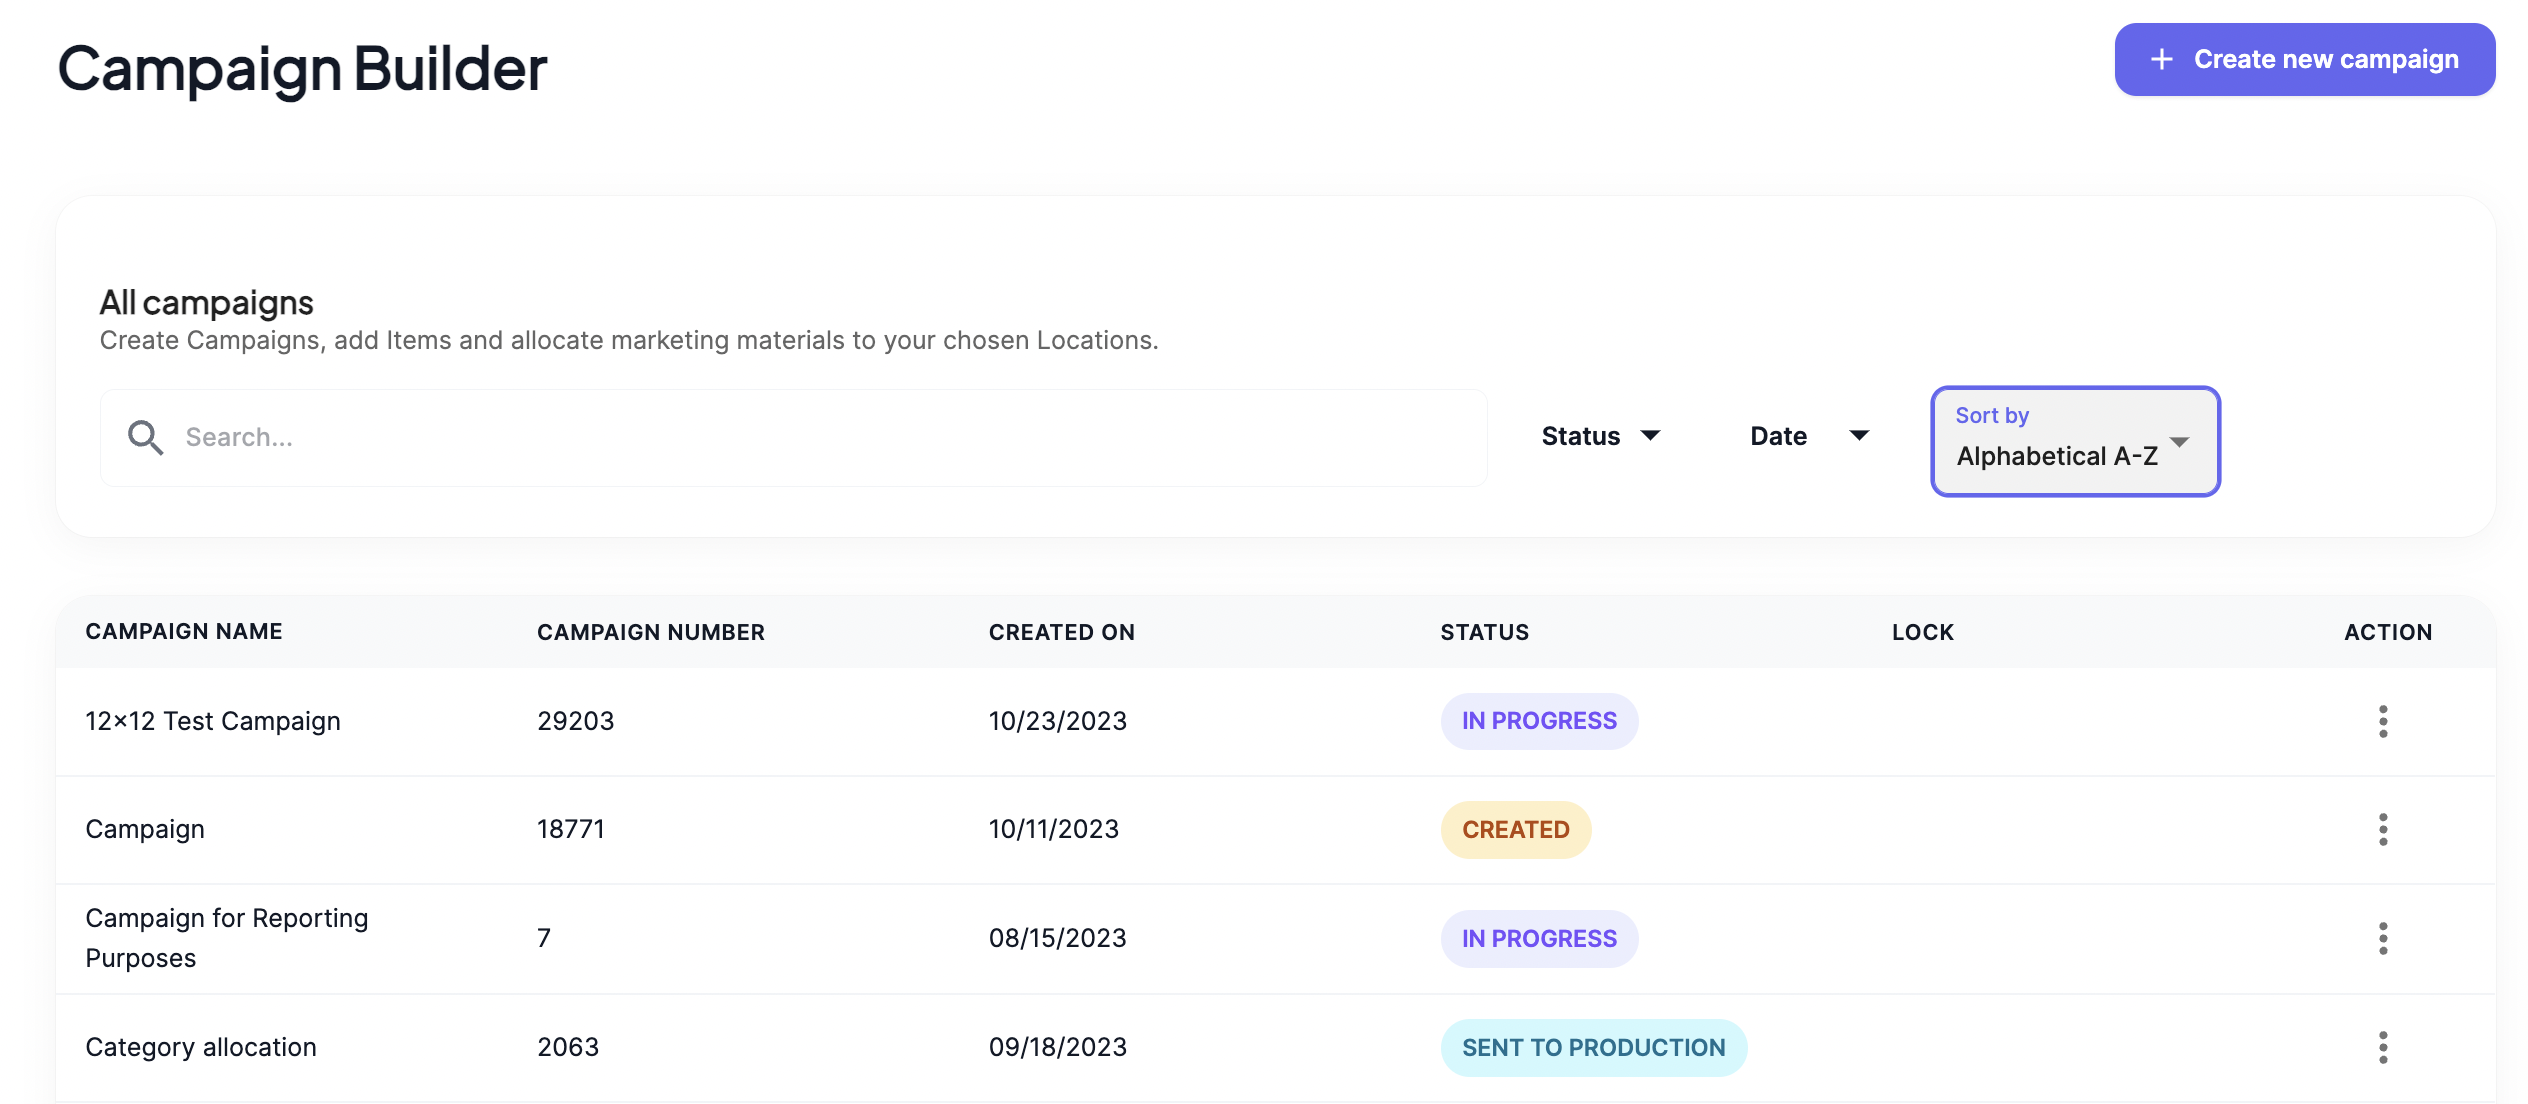Click the Created On column header
2528x1104 pixels.
(x=1061, y=632)
